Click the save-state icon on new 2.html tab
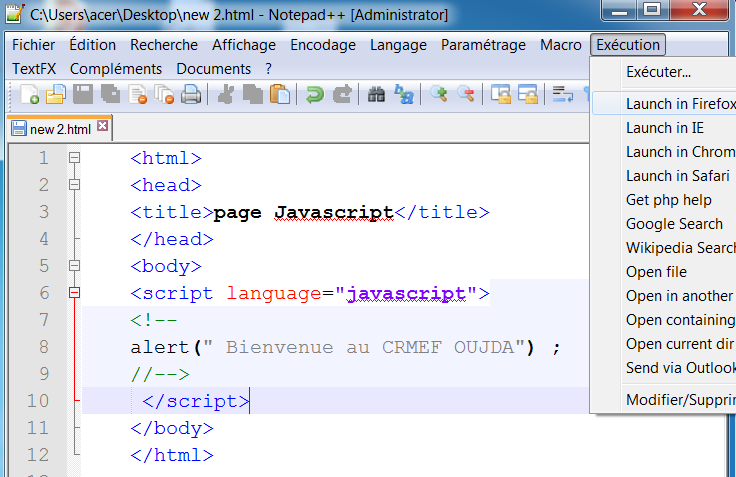 coord(19,128)
